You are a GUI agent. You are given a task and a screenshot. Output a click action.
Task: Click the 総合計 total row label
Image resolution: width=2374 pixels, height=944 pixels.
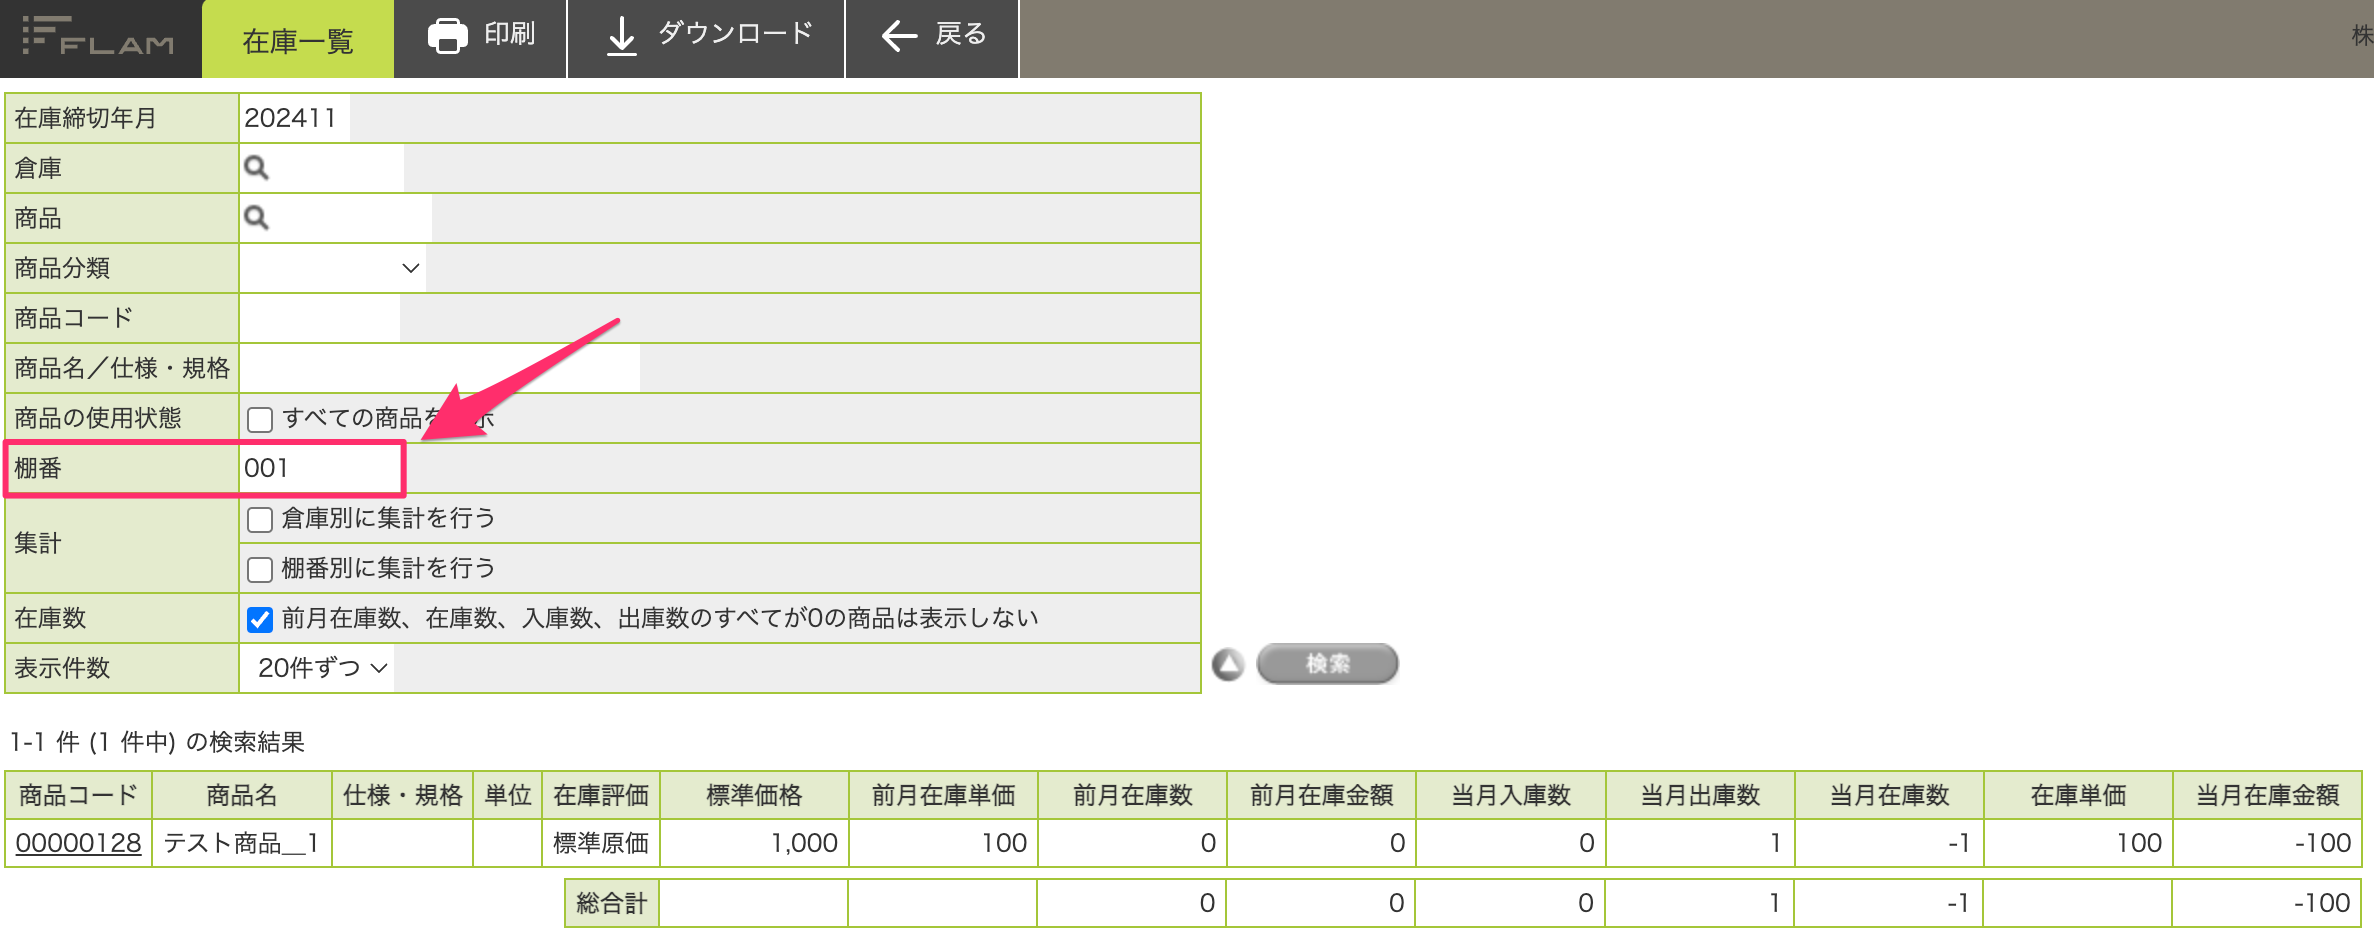(612, 903)
